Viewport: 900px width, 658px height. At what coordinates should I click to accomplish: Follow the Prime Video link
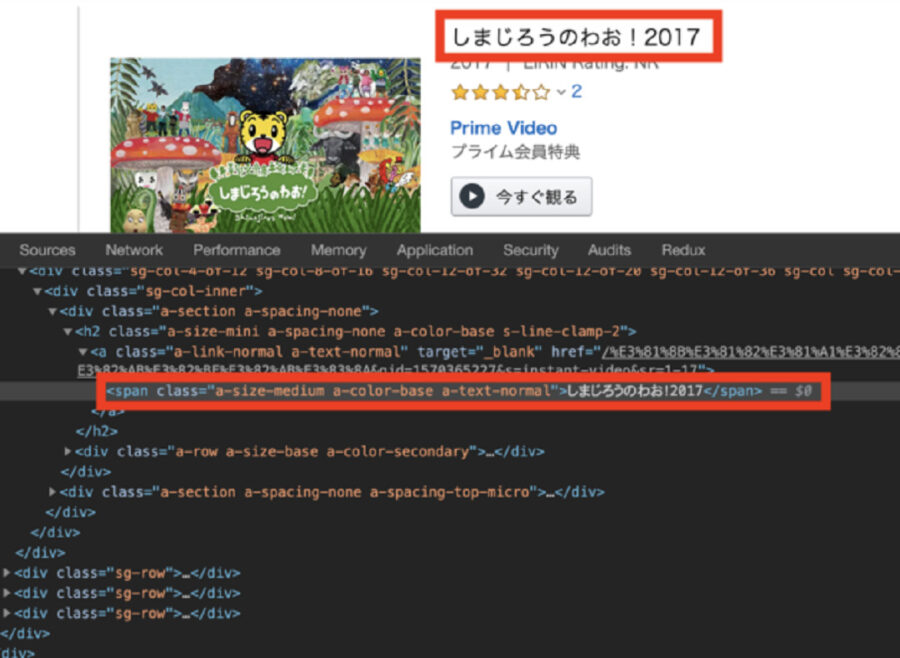(x=503, y=128)
